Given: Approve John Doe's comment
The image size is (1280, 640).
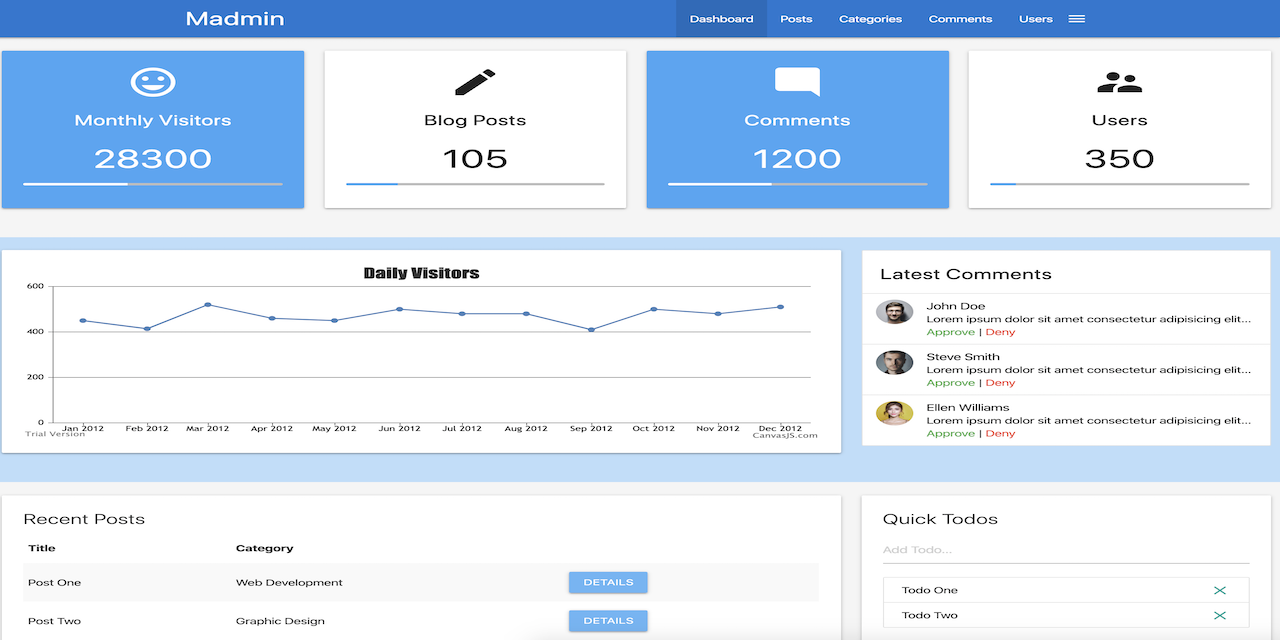Looking at the screenshot, I should (950, 331).
